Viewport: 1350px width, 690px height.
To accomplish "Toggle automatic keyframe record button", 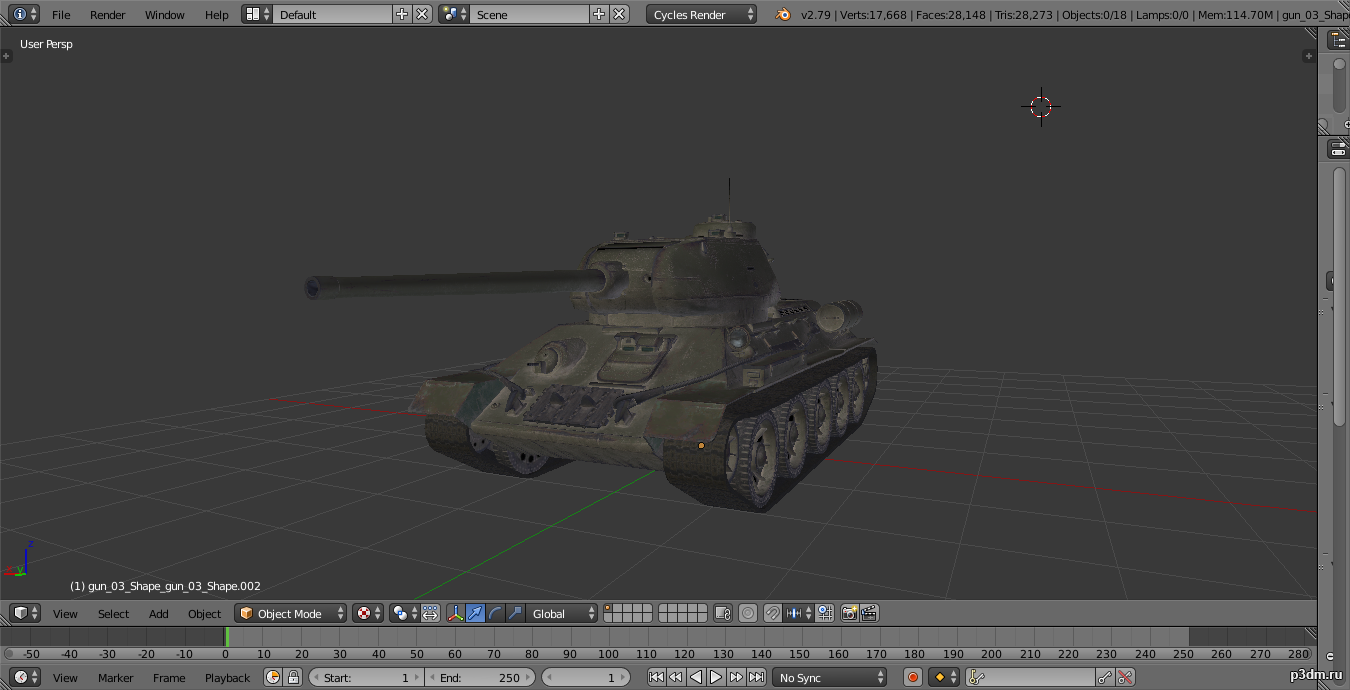I will (x=912, y=677).
